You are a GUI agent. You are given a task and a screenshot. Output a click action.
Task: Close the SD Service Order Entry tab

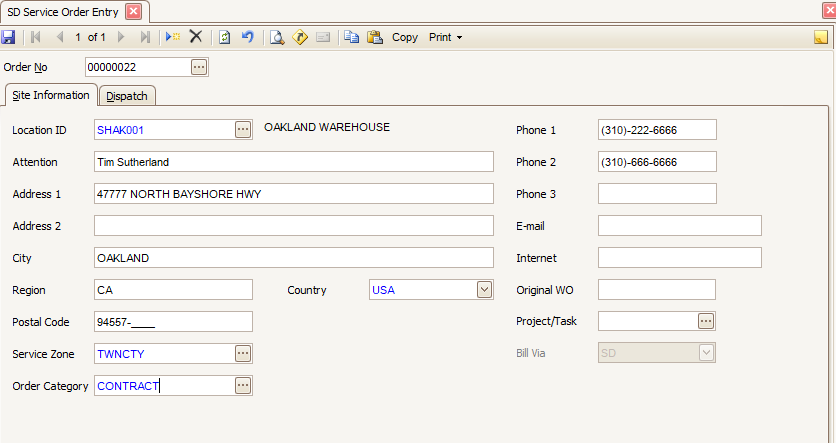point(133,12)
